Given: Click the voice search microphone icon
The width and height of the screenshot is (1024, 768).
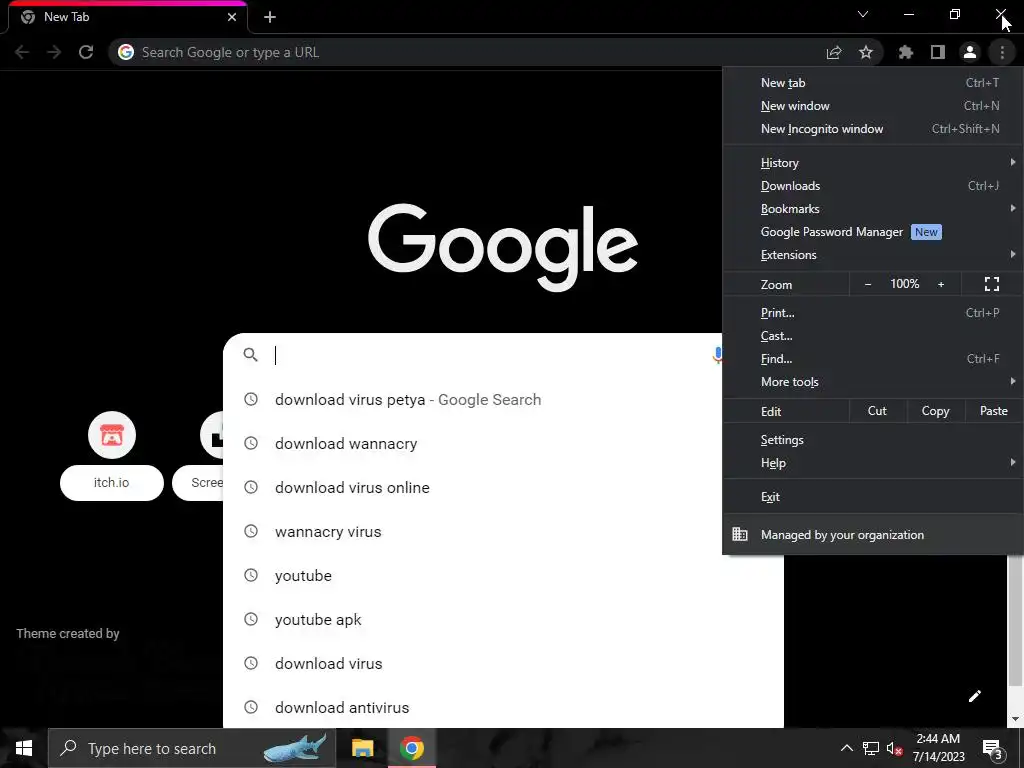Looking at the screenshot, I should coord(717,355).
